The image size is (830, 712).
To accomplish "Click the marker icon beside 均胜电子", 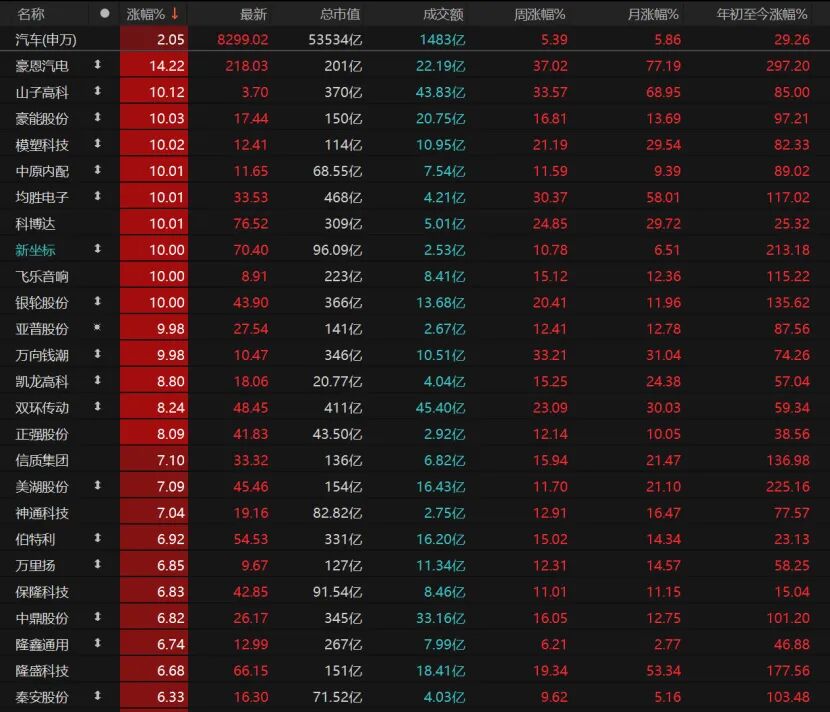I will 98,196.
